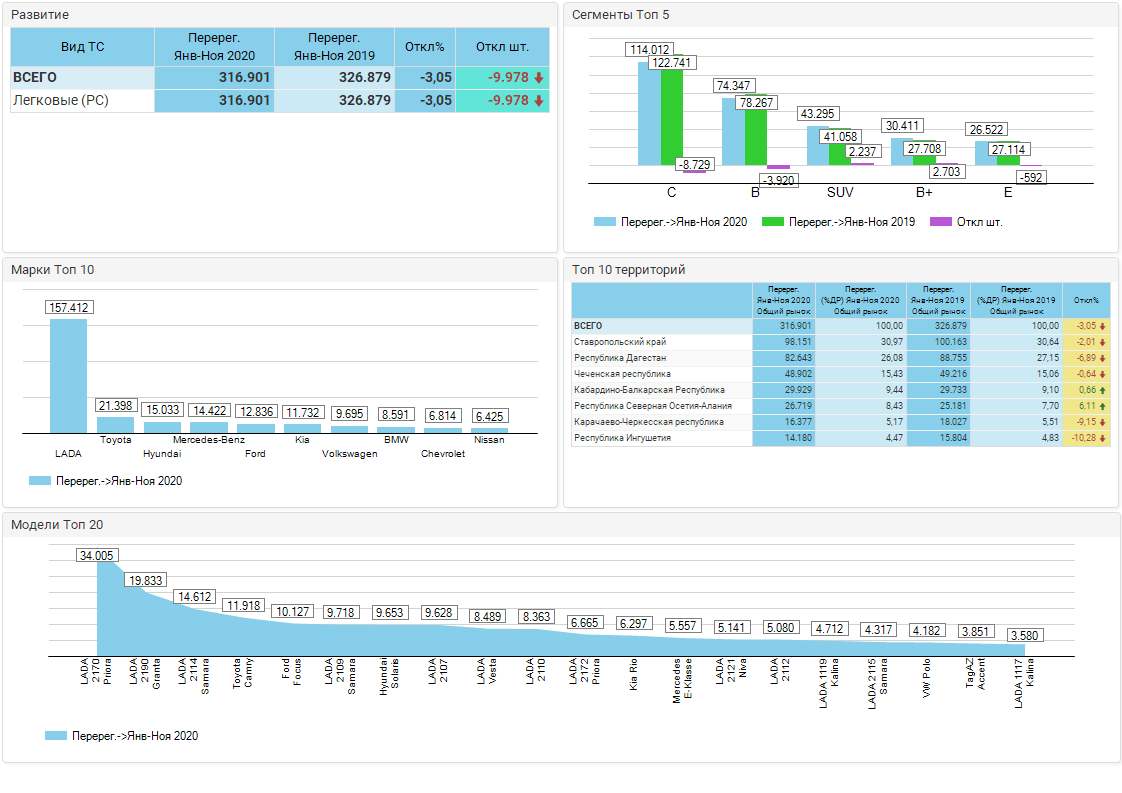Screen dimensions: 1122x793
Task: Sort by Откл шт. column header
Action: [x=502, y=47]
